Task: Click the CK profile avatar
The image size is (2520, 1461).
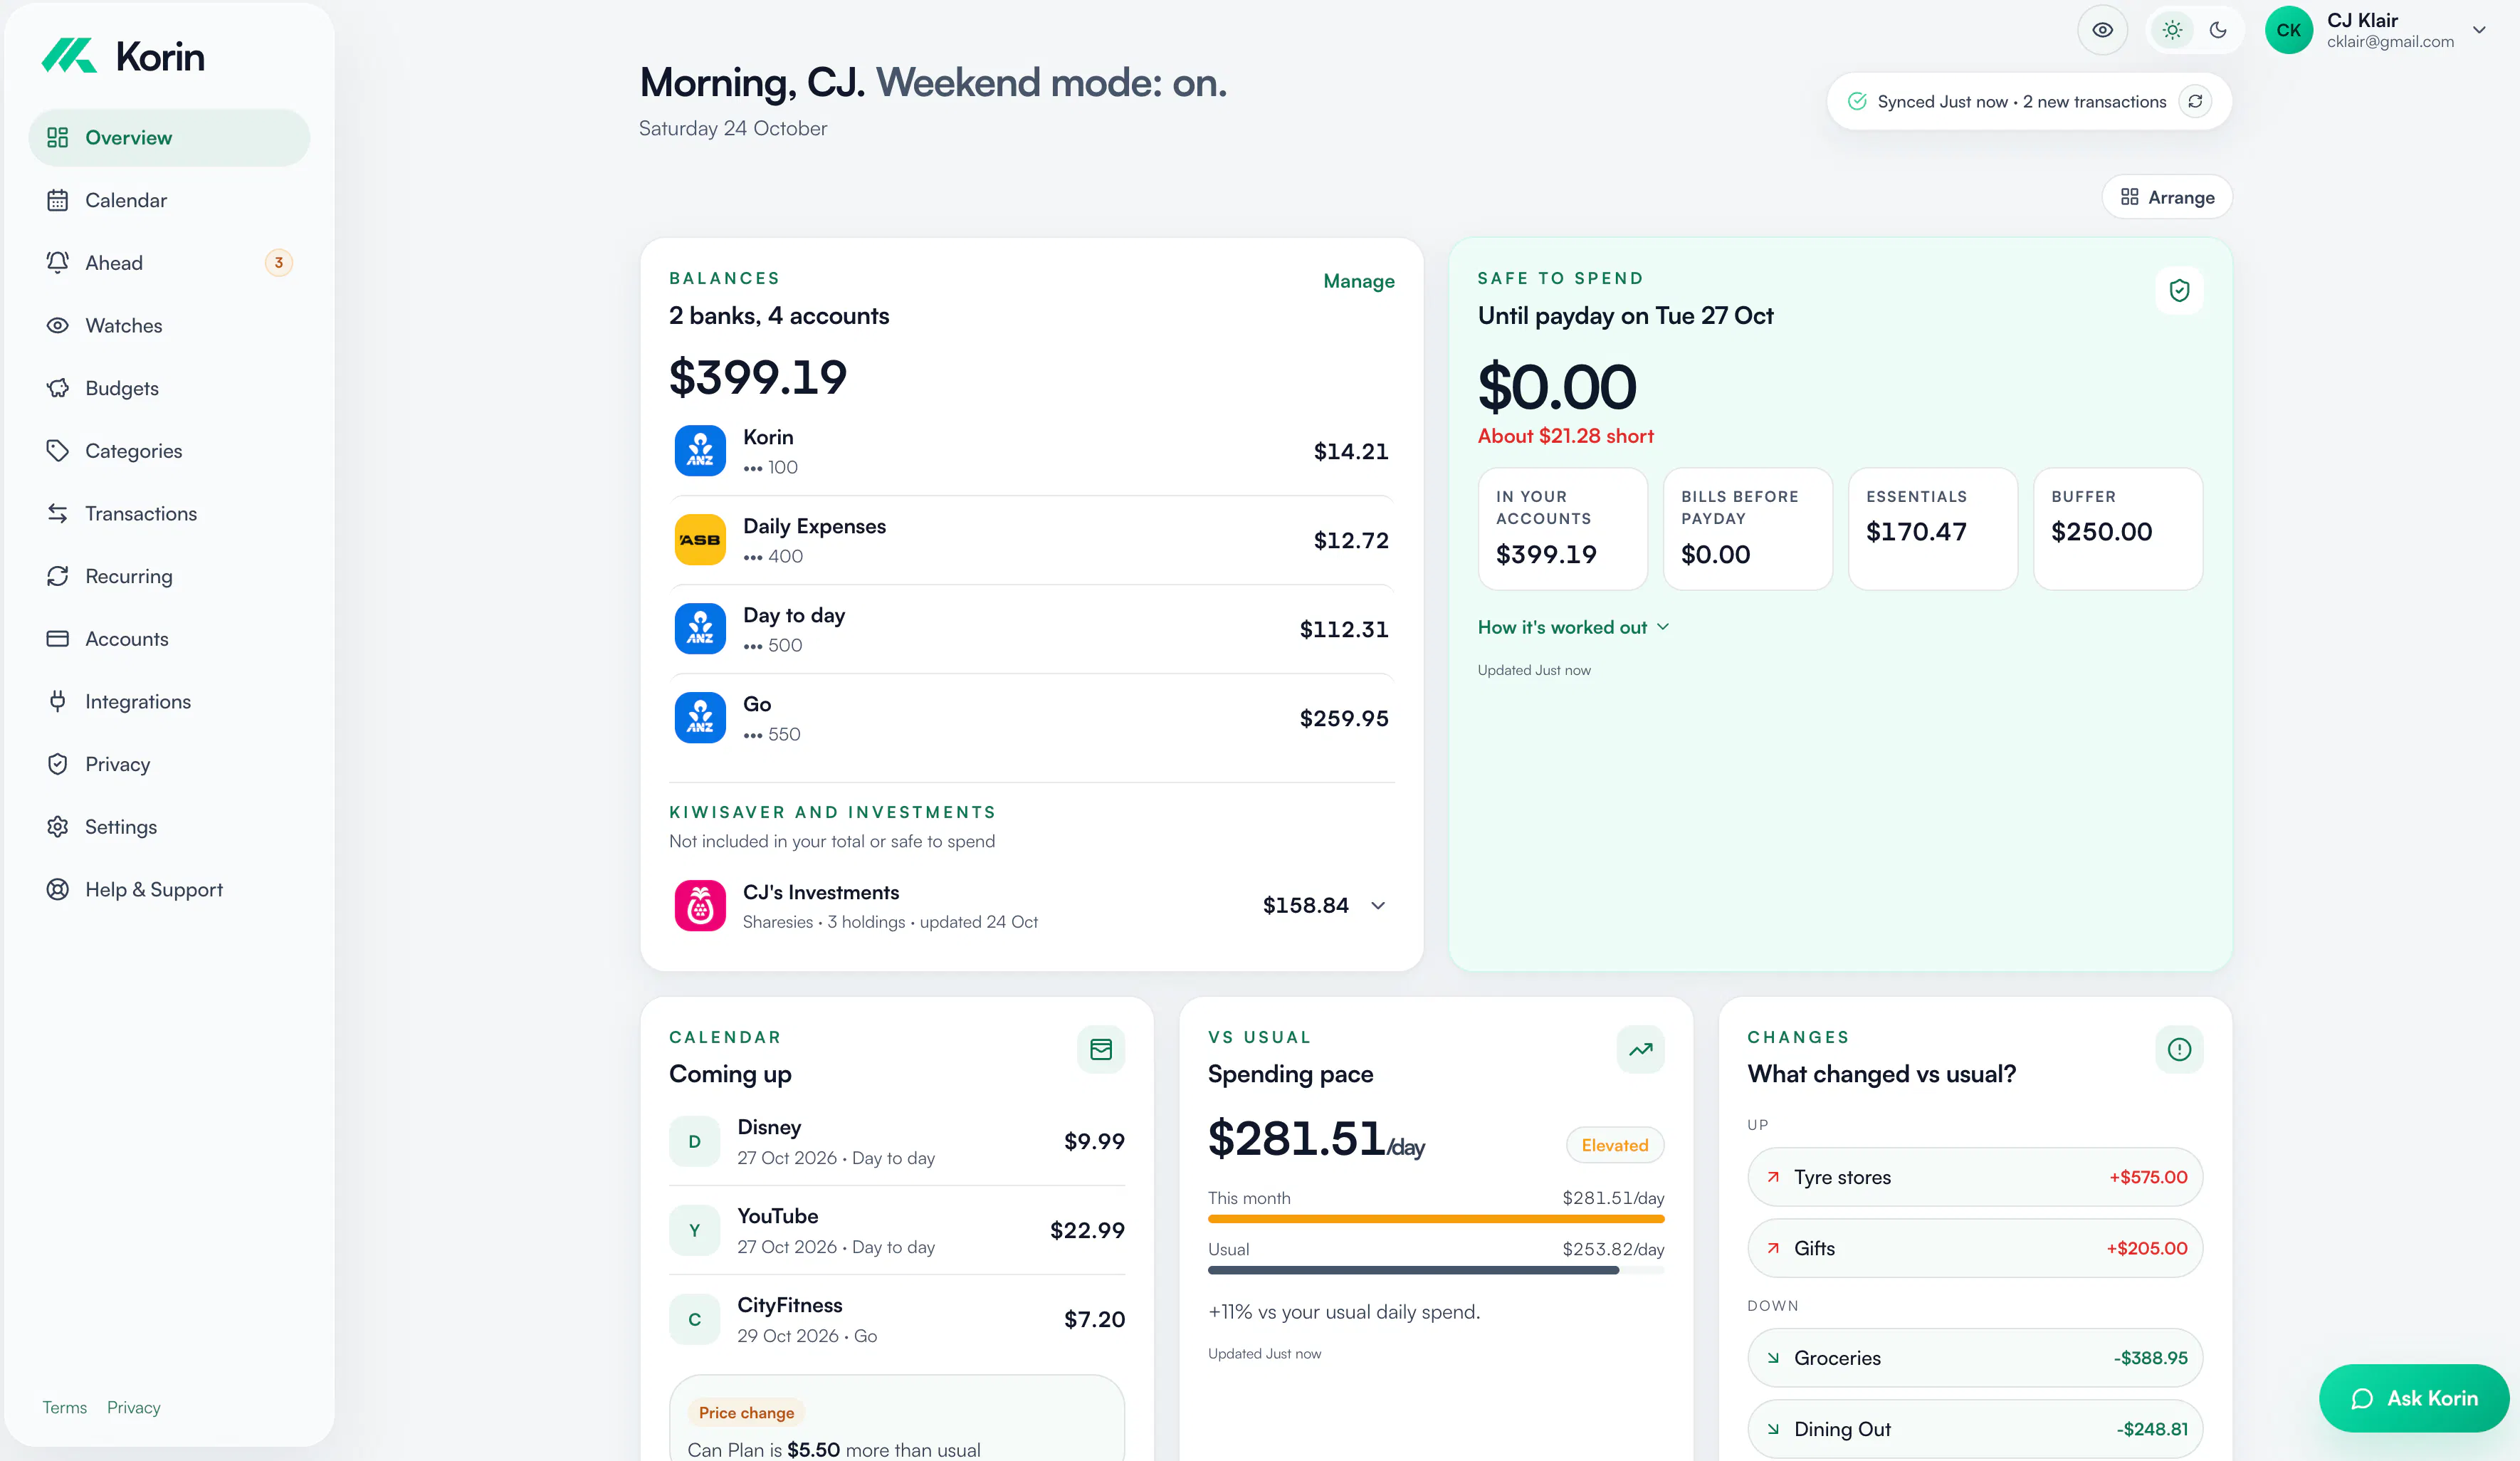Action: point(2288,30)
